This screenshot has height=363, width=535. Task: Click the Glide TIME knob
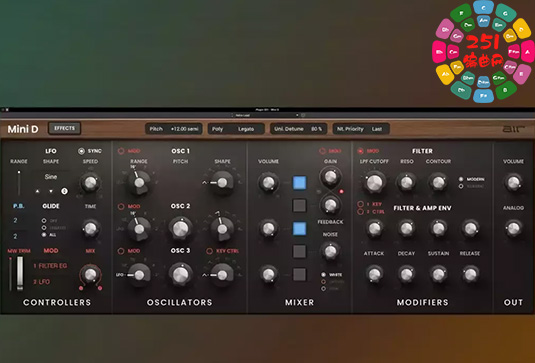[x=90, y=229]
